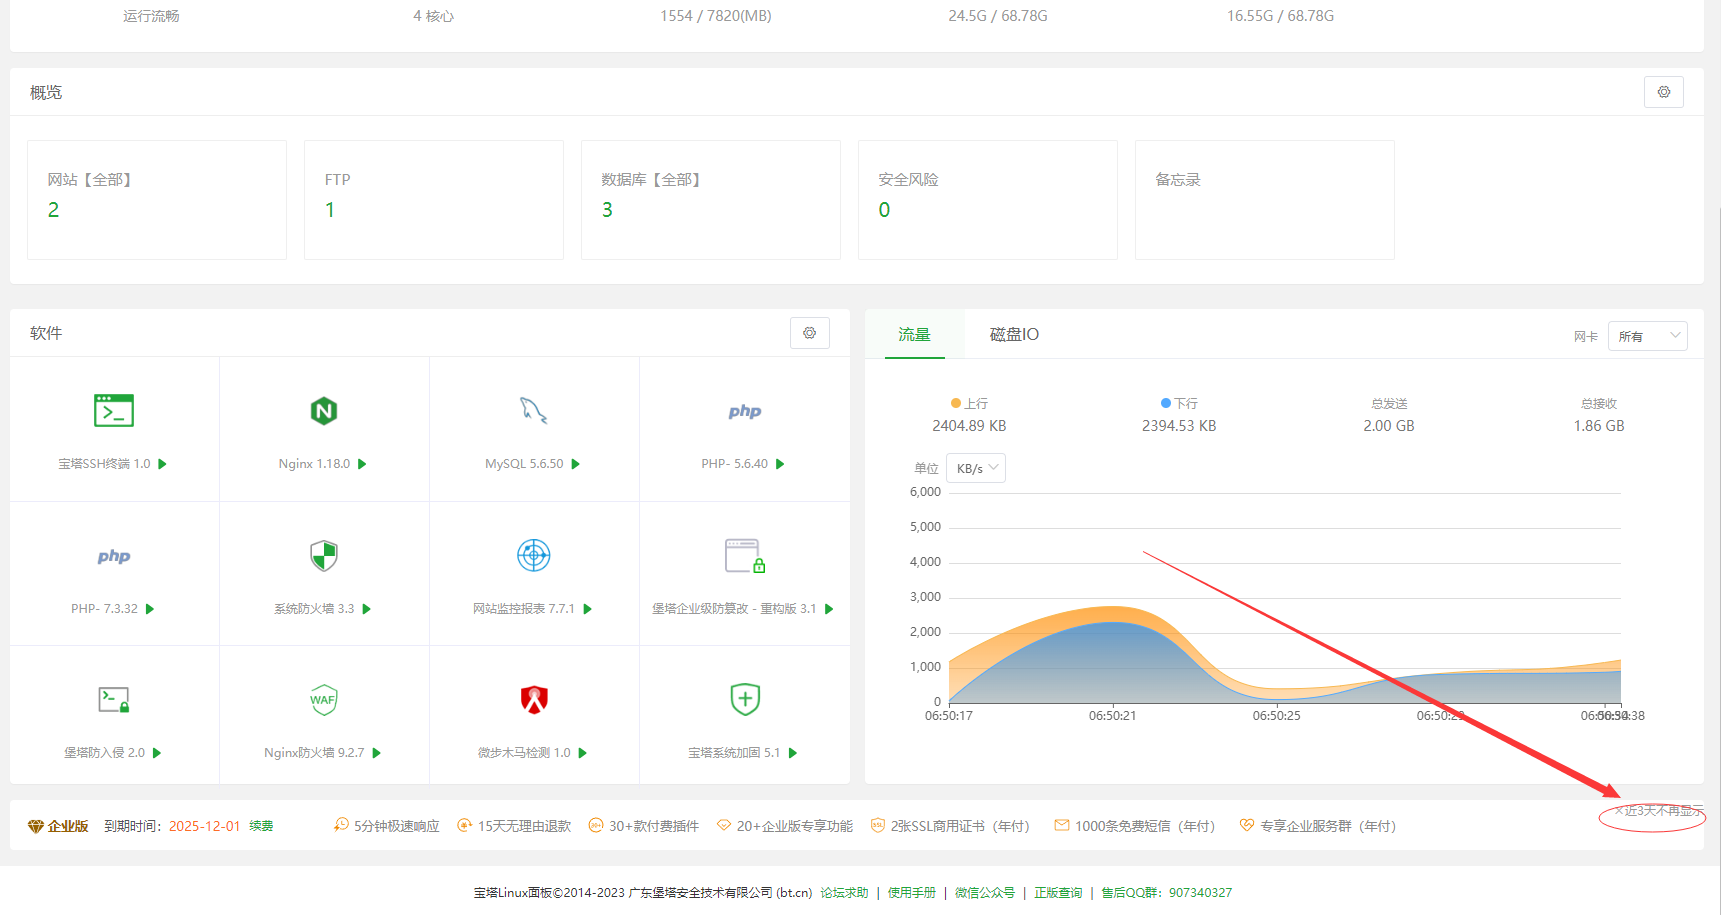Click the 到期时间 2025-12-01 date
The height and width of the screenshot is (915, 1721).
click(x=204, y=826)
